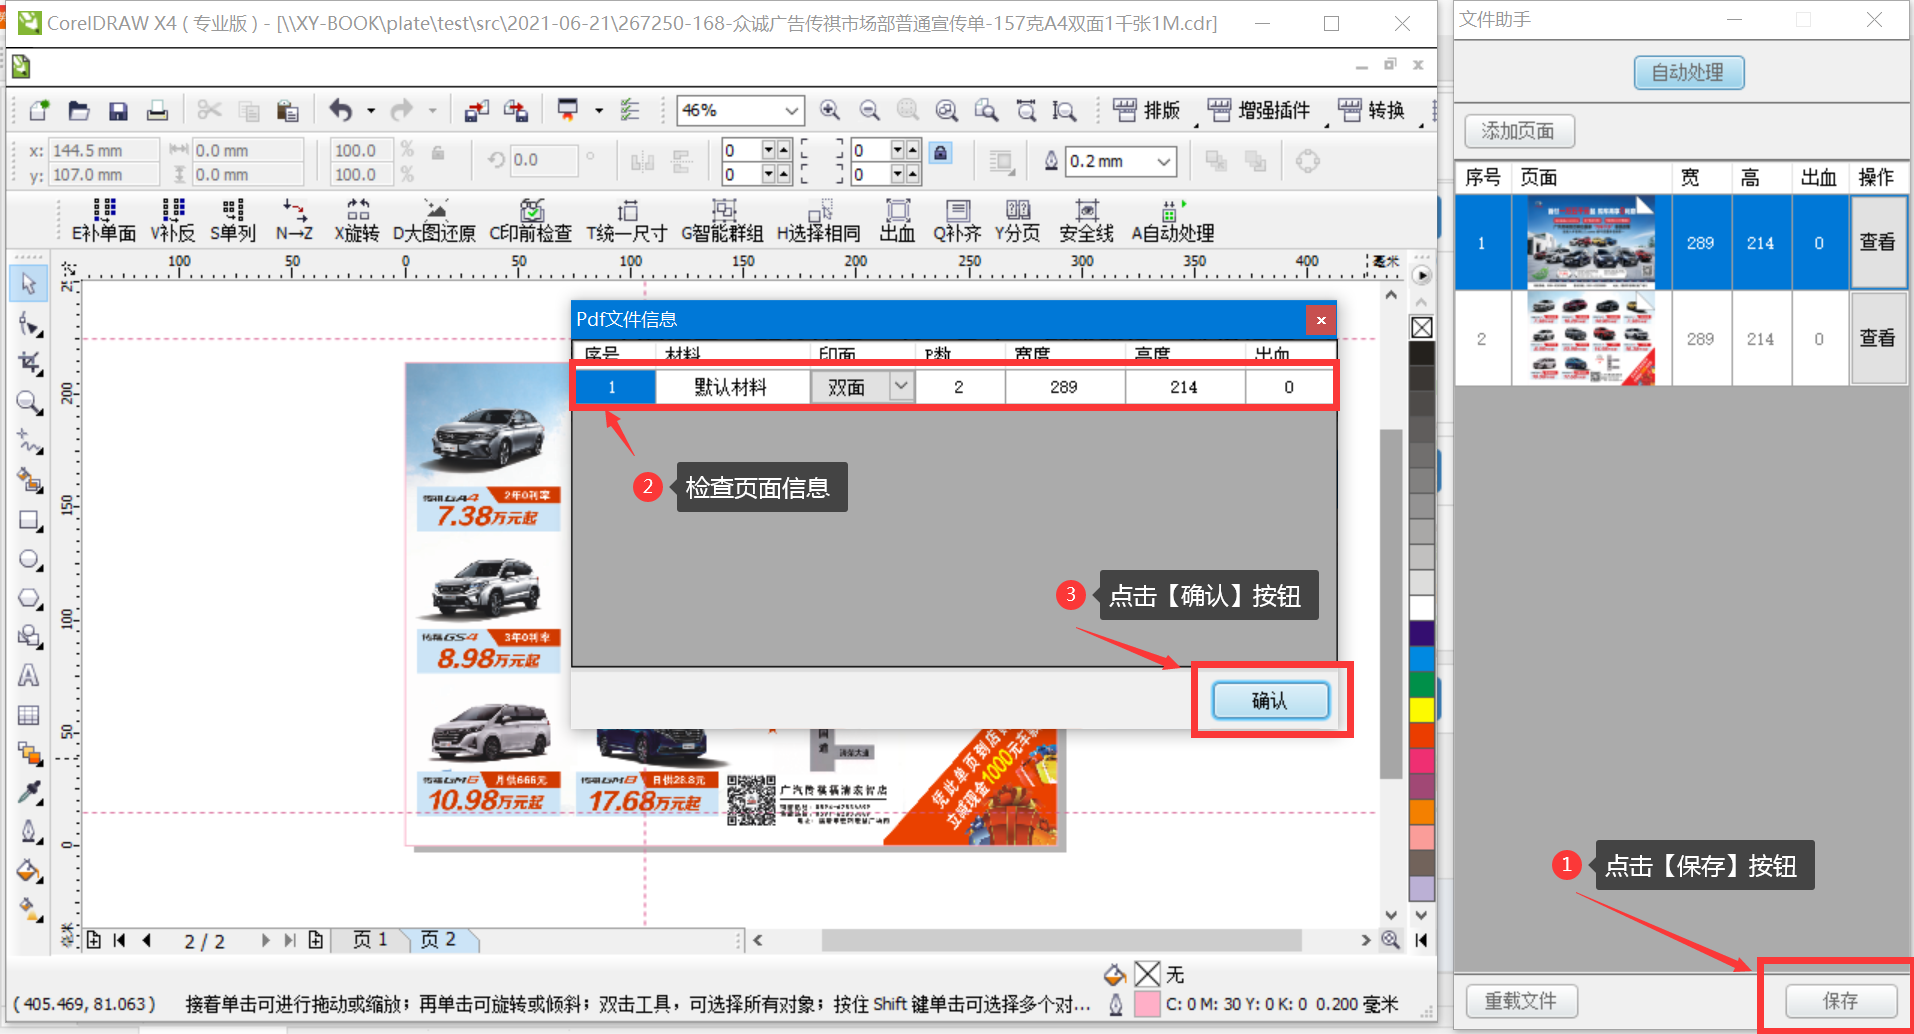Click the Print icon in the toolbar

pos(157,110)
